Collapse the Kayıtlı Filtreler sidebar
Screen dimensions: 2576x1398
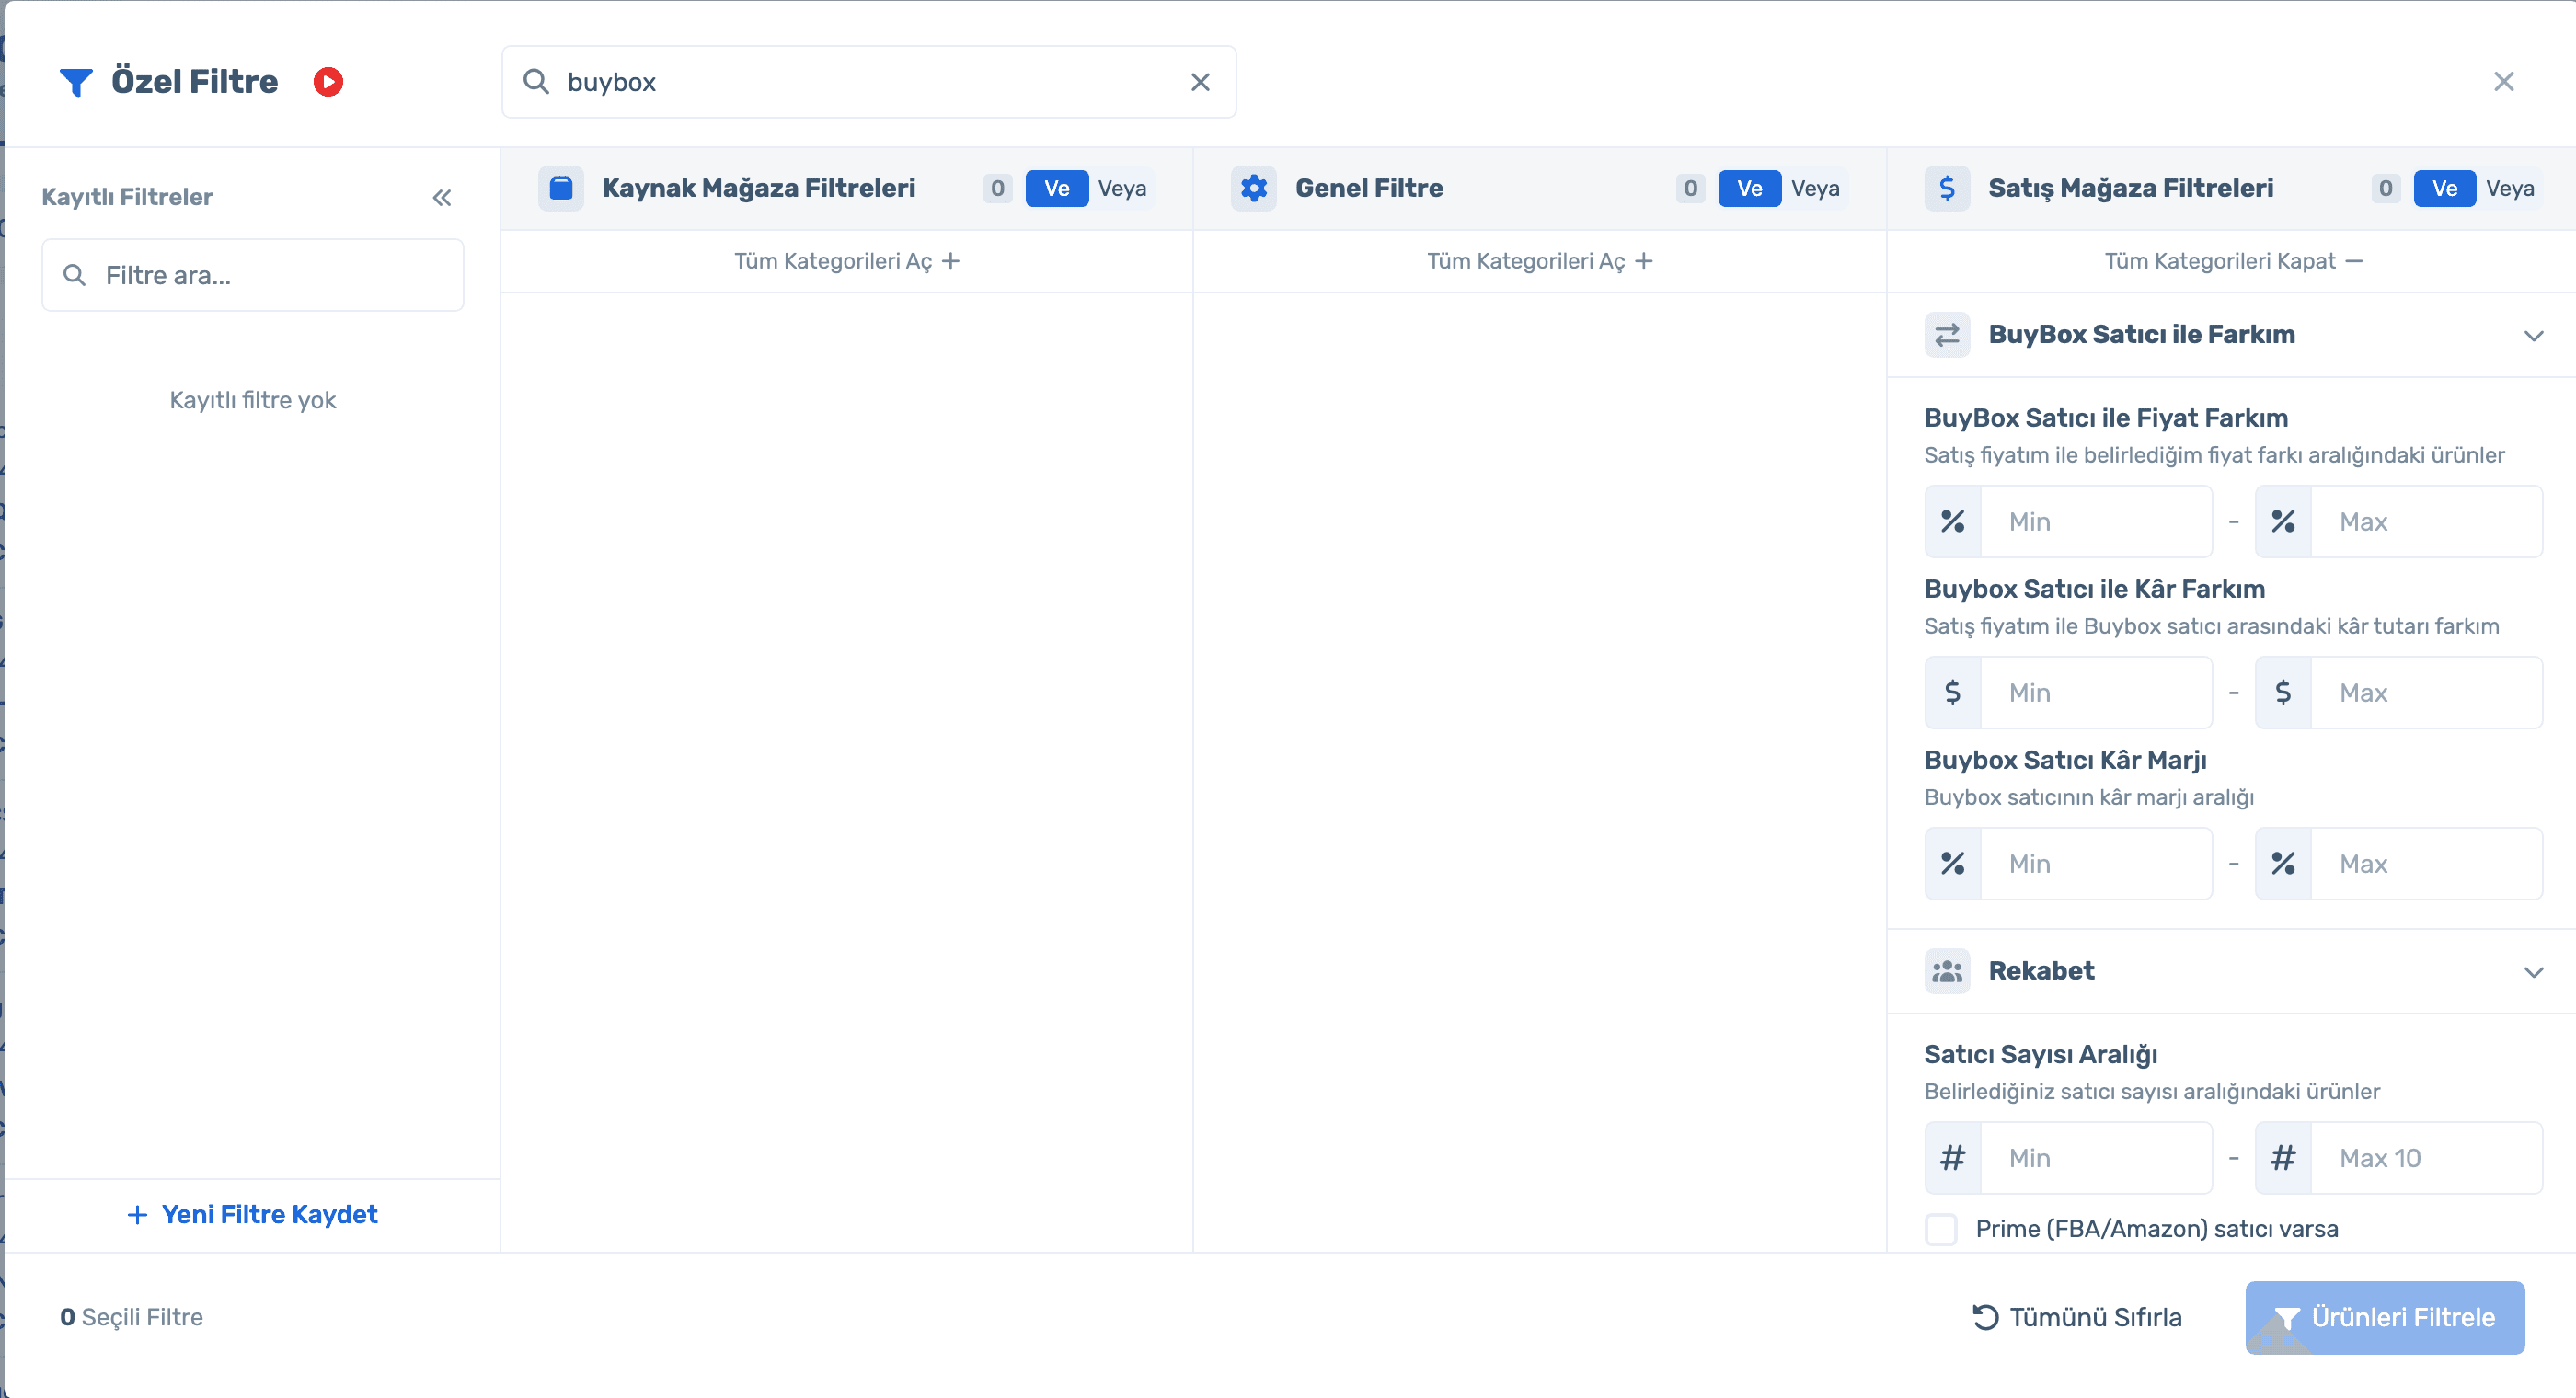click(x=442, y=197)
